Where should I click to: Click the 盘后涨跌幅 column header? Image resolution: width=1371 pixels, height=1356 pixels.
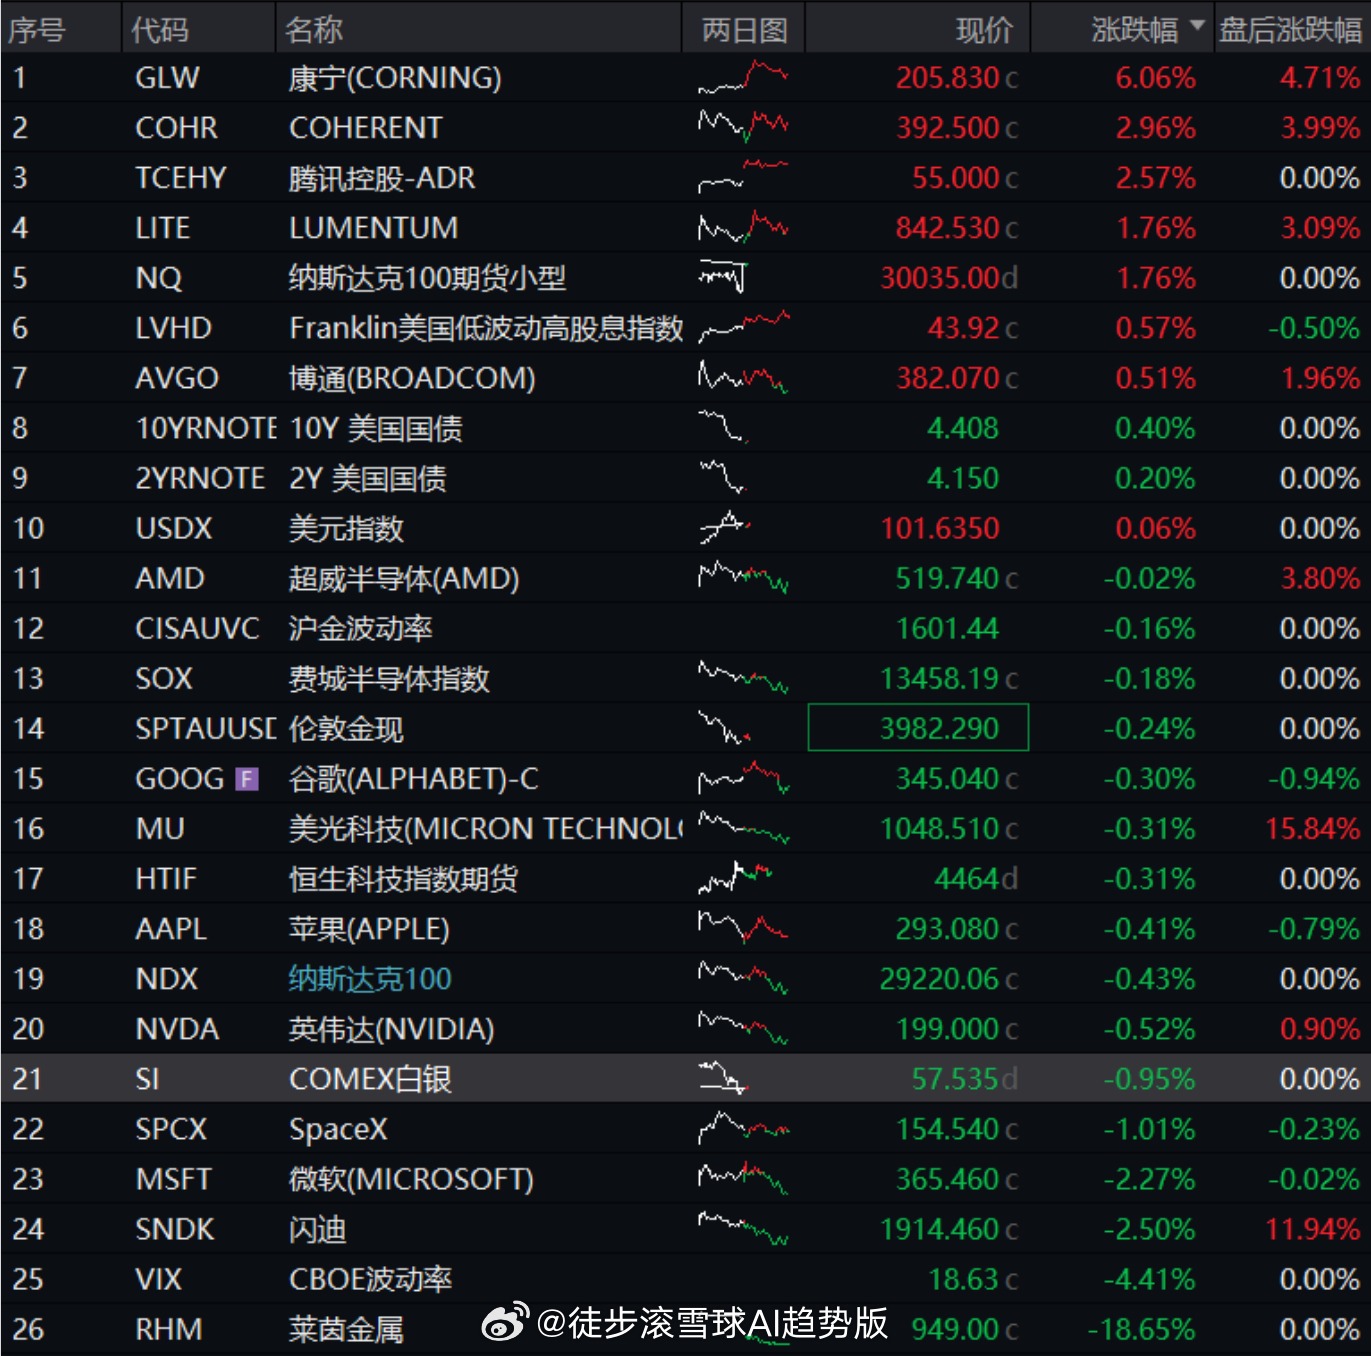(1290, 30)
